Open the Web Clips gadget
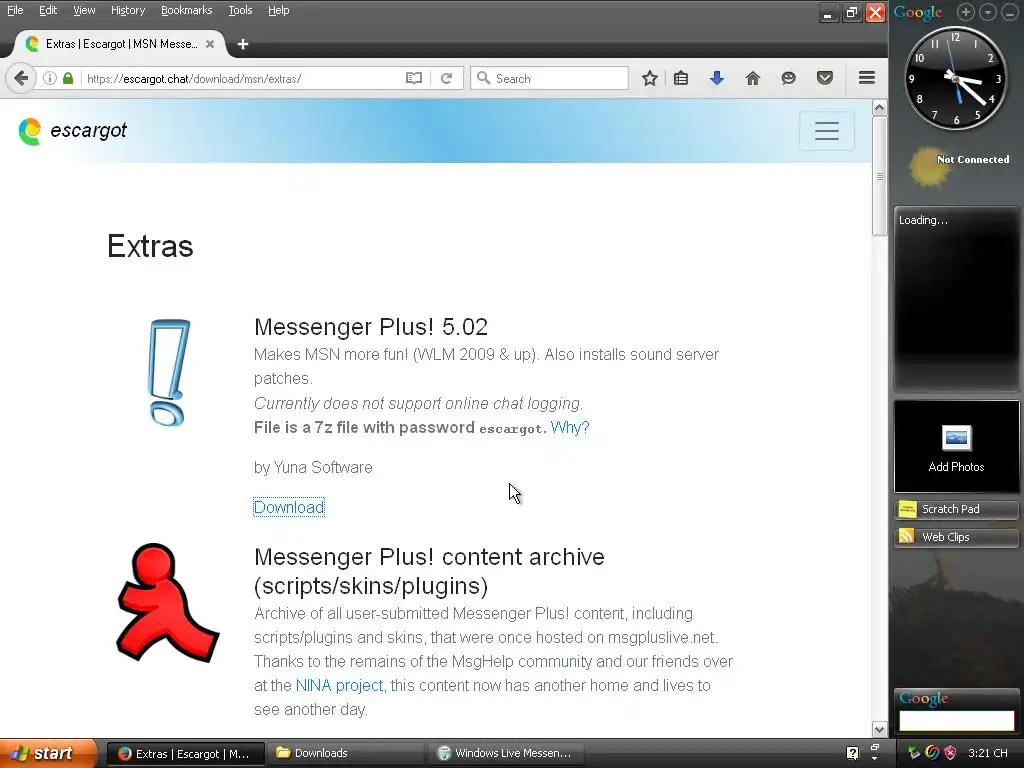 coord(956,537)
